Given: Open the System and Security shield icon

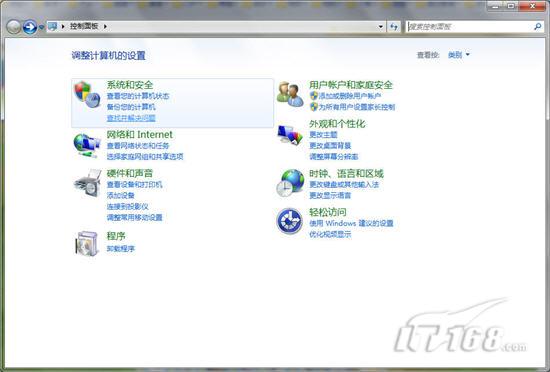Looking at the screenshot, I should [x=87, y=94].
